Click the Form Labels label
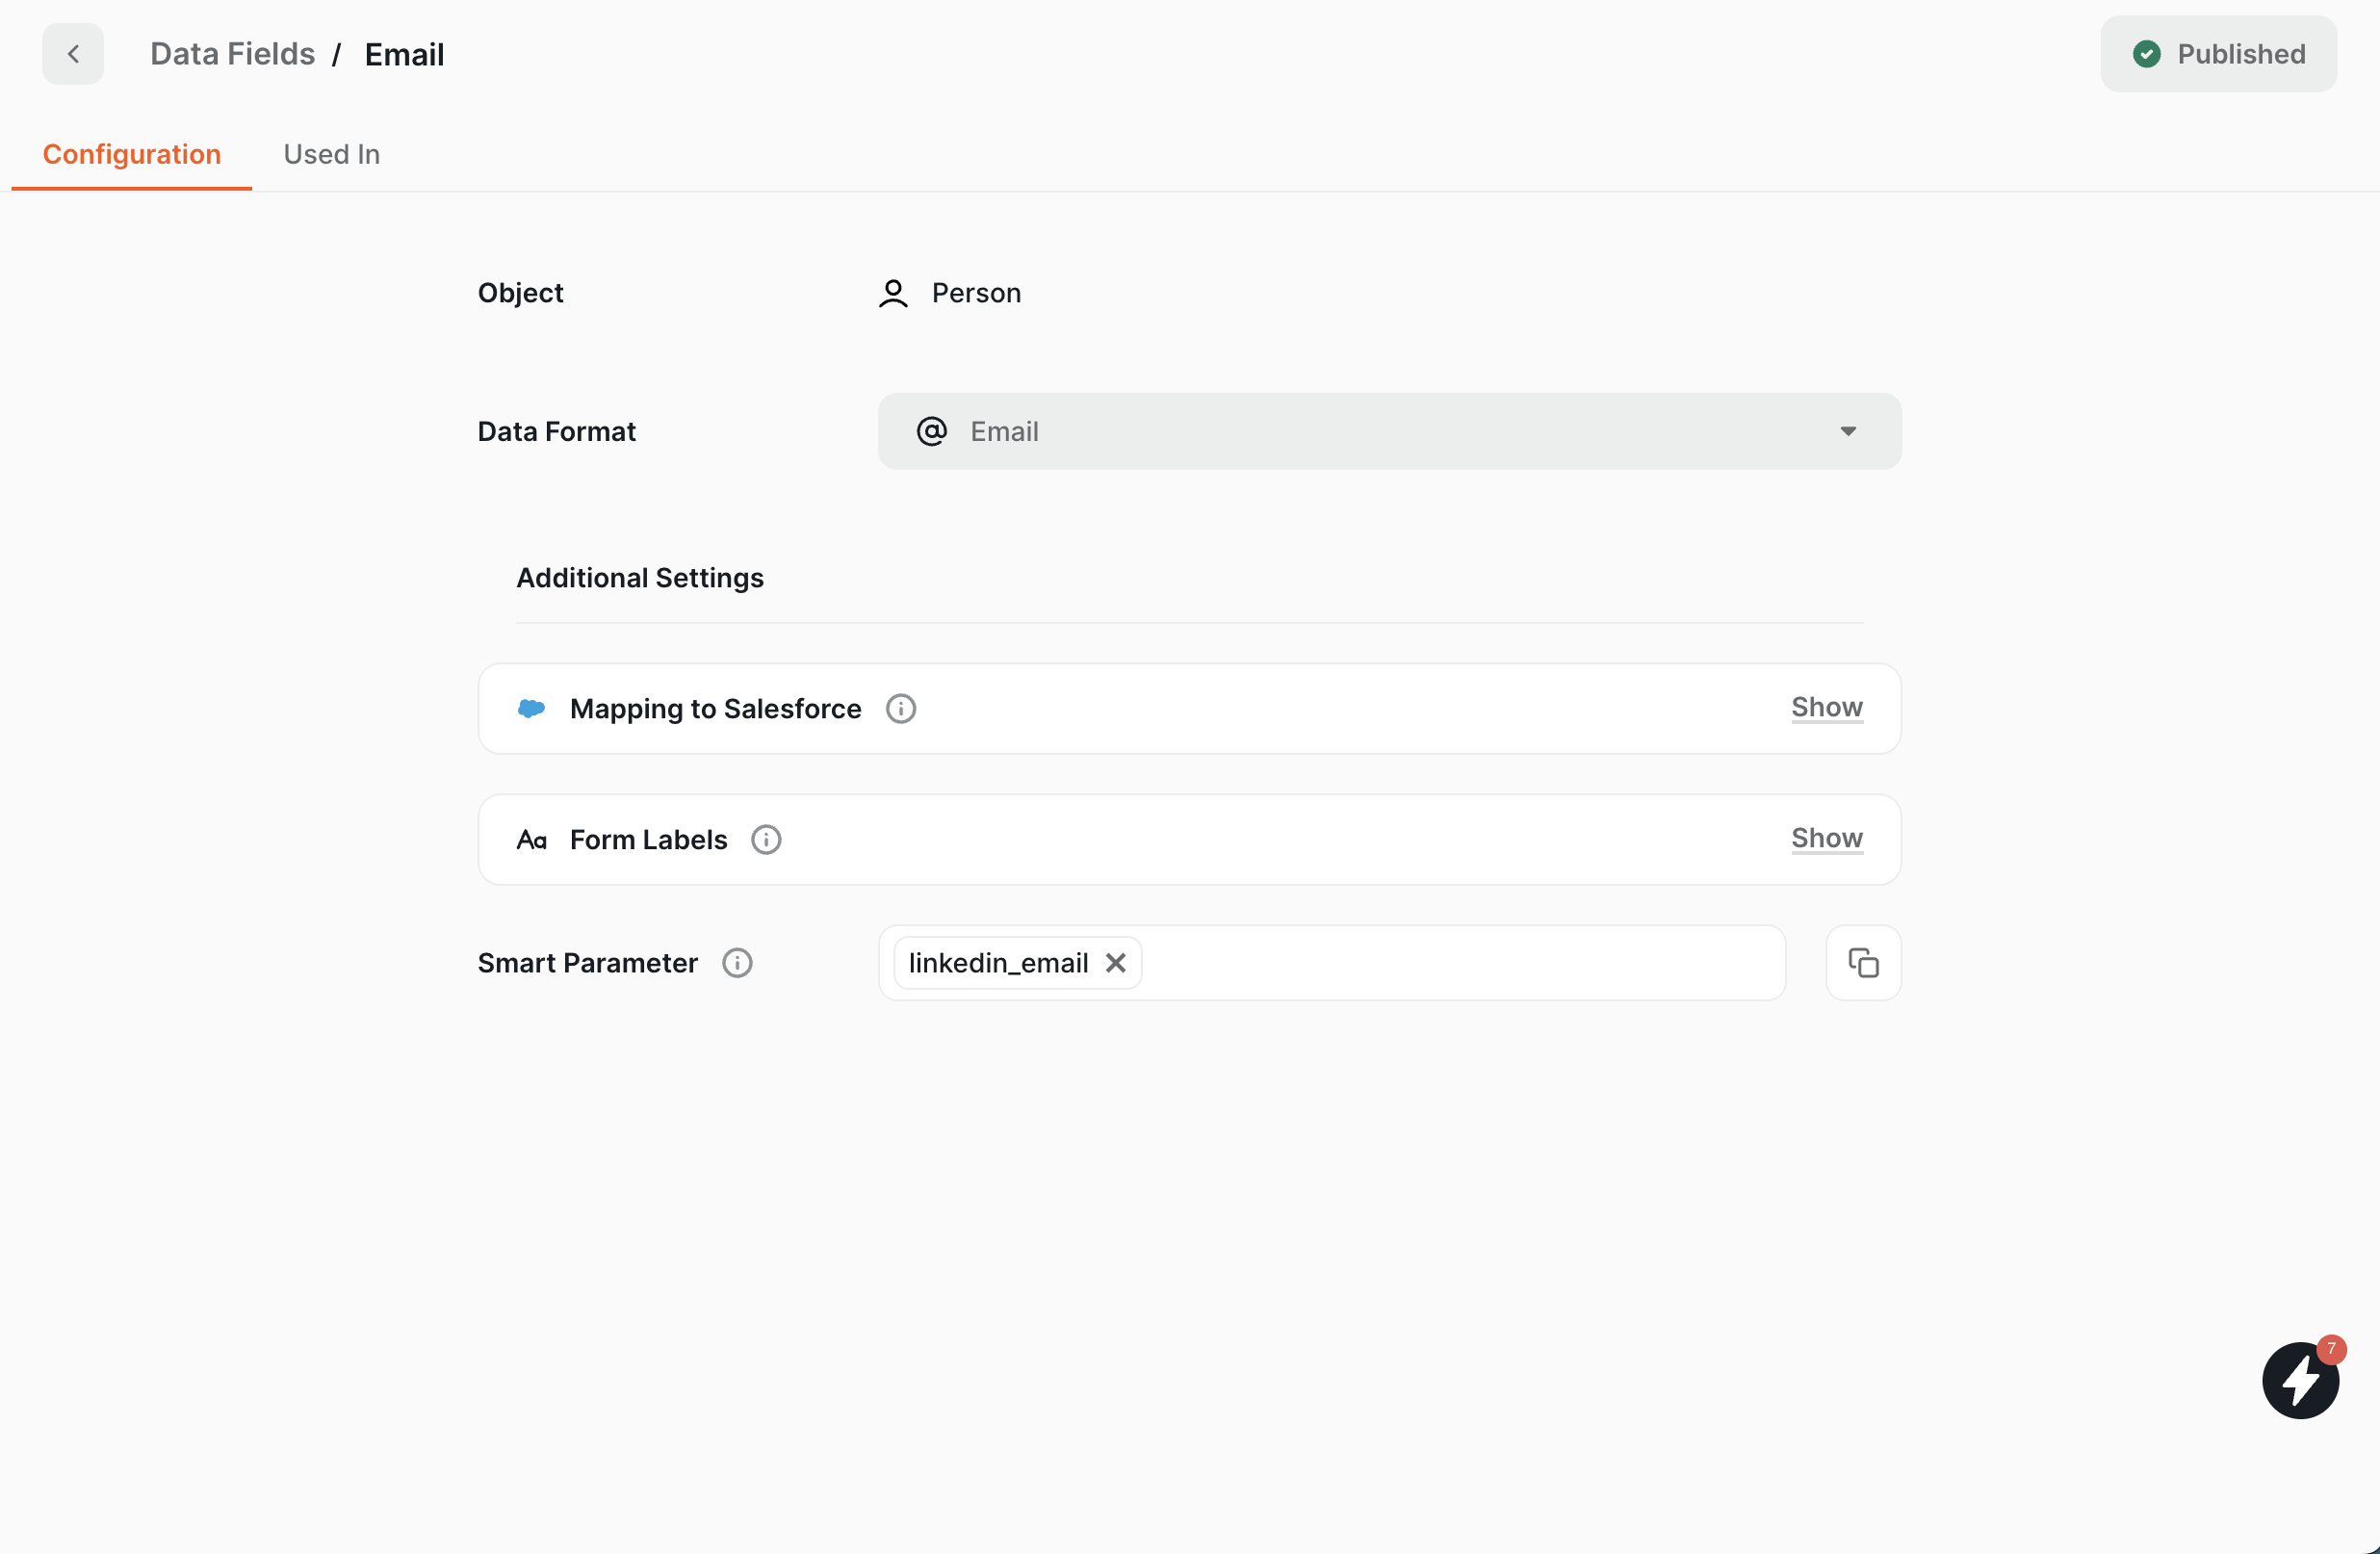The height and width of the screenshot is (1554, 2380). tap(648, 839)
